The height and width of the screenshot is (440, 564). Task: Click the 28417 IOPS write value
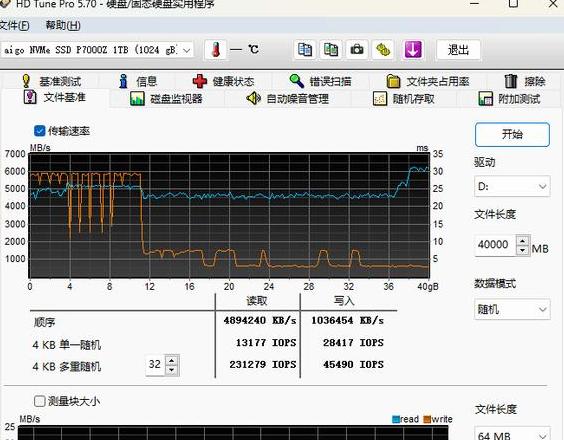353,343
